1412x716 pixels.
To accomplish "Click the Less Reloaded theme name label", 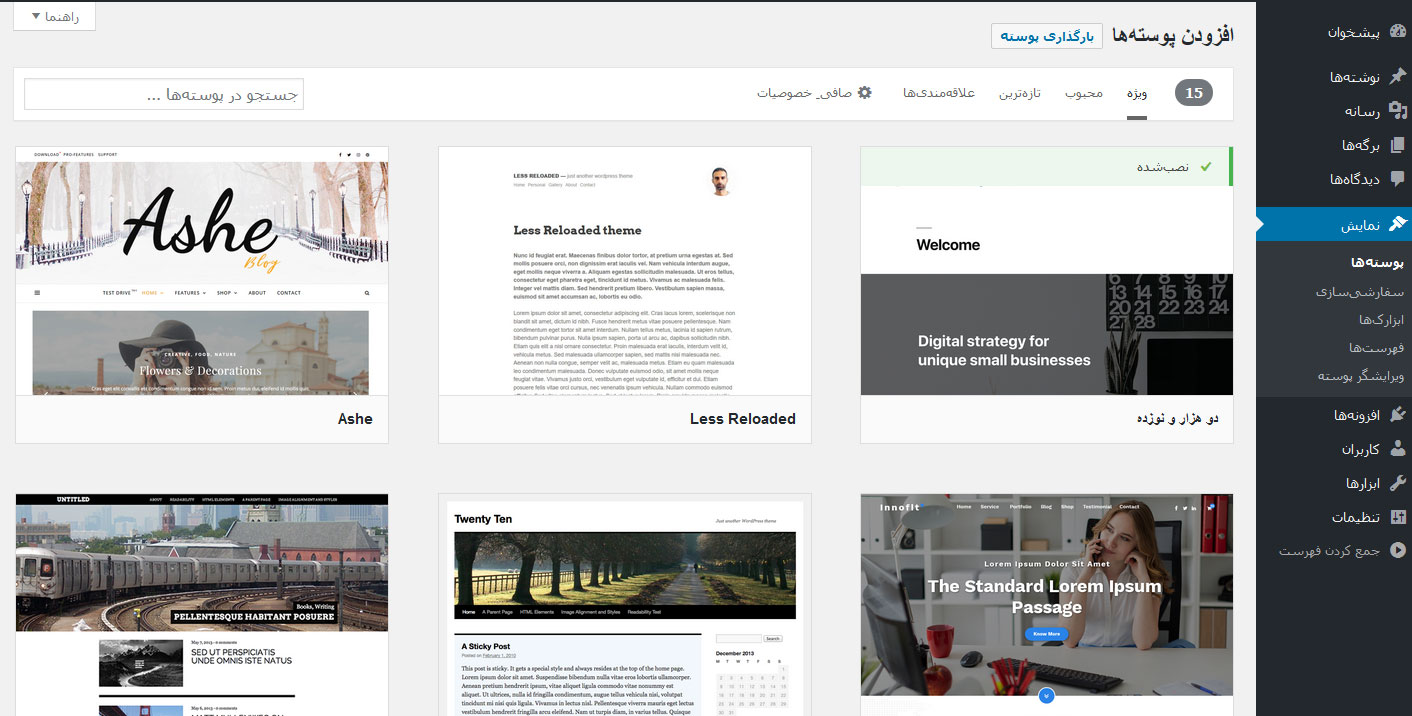I will [x=743, y=419].
